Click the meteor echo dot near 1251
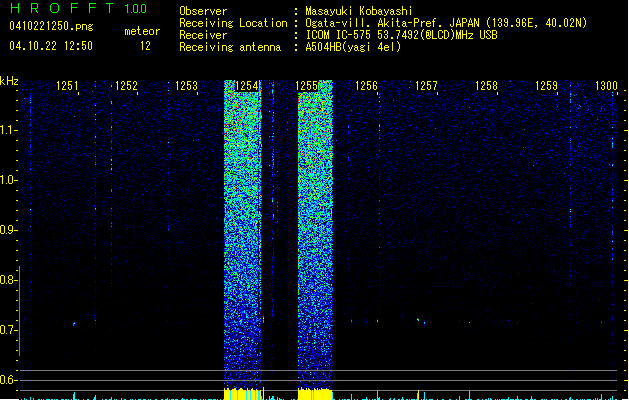 pyautogui.click(x=74, y=324)
